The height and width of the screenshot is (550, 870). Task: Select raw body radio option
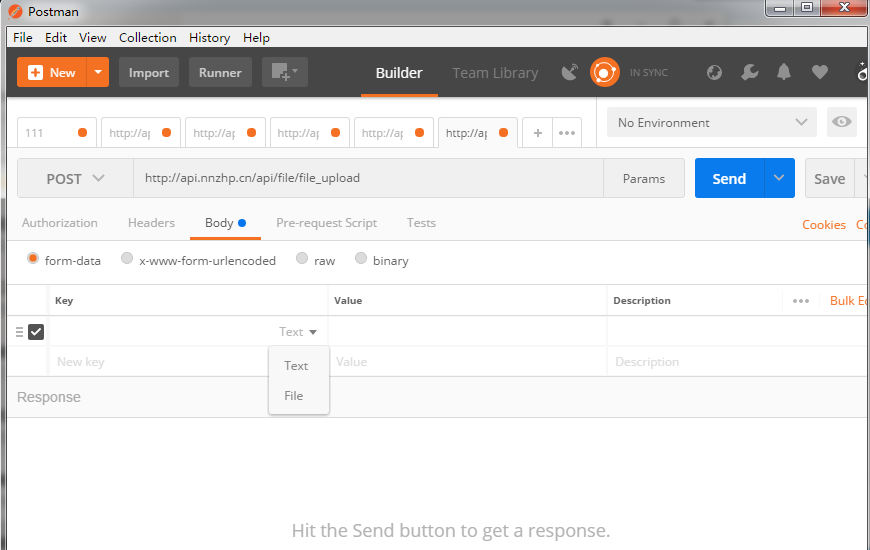tap(302, 258)
